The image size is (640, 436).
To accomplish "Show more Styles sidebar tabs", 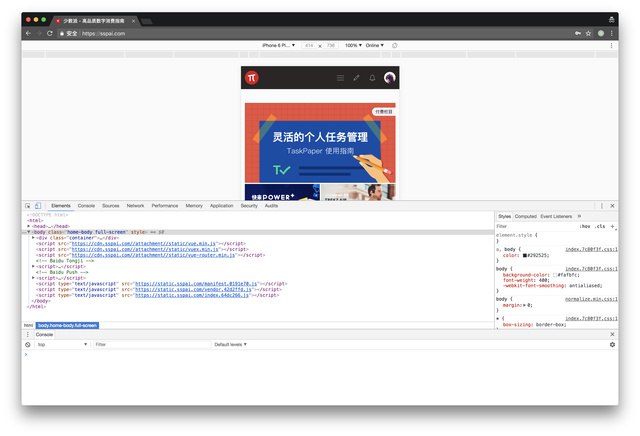I will click(579, 216).
